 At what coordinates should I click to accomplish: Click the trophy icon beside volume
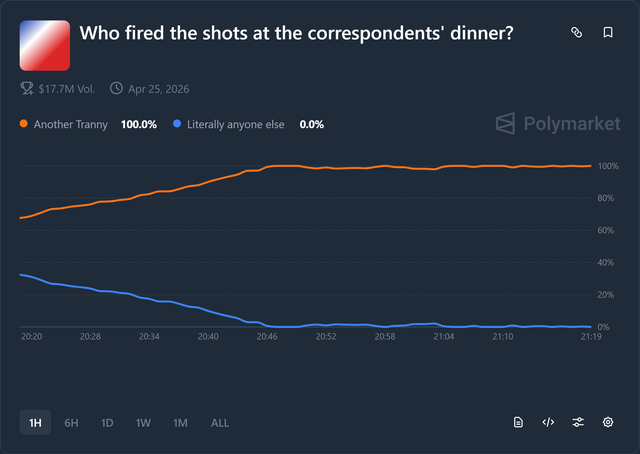[27, 88]
